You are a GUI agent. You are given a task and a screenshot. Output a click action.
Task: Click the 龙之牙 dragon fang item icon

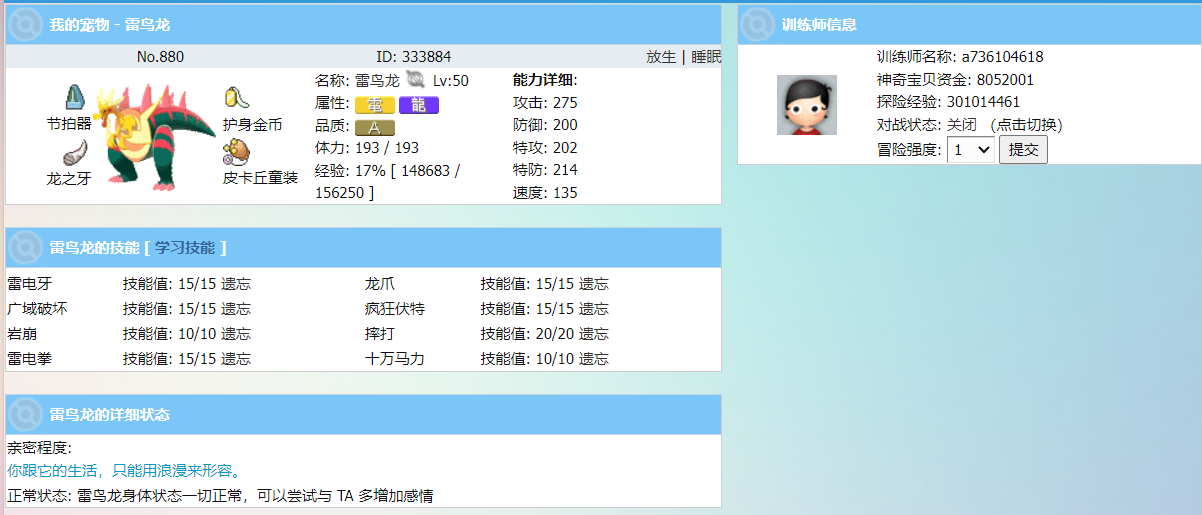coord(75,153)
